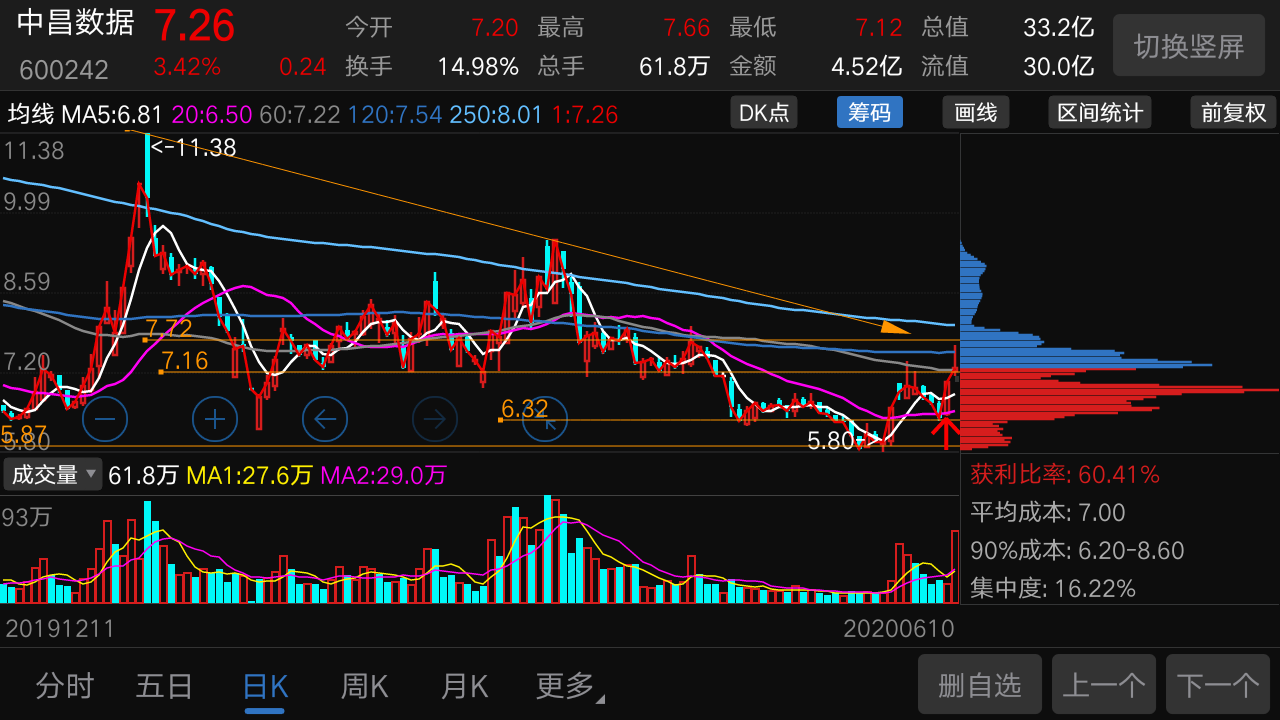
Task: Tap the circled diagonal arrow icon
Action: click(x=545, y=419)
